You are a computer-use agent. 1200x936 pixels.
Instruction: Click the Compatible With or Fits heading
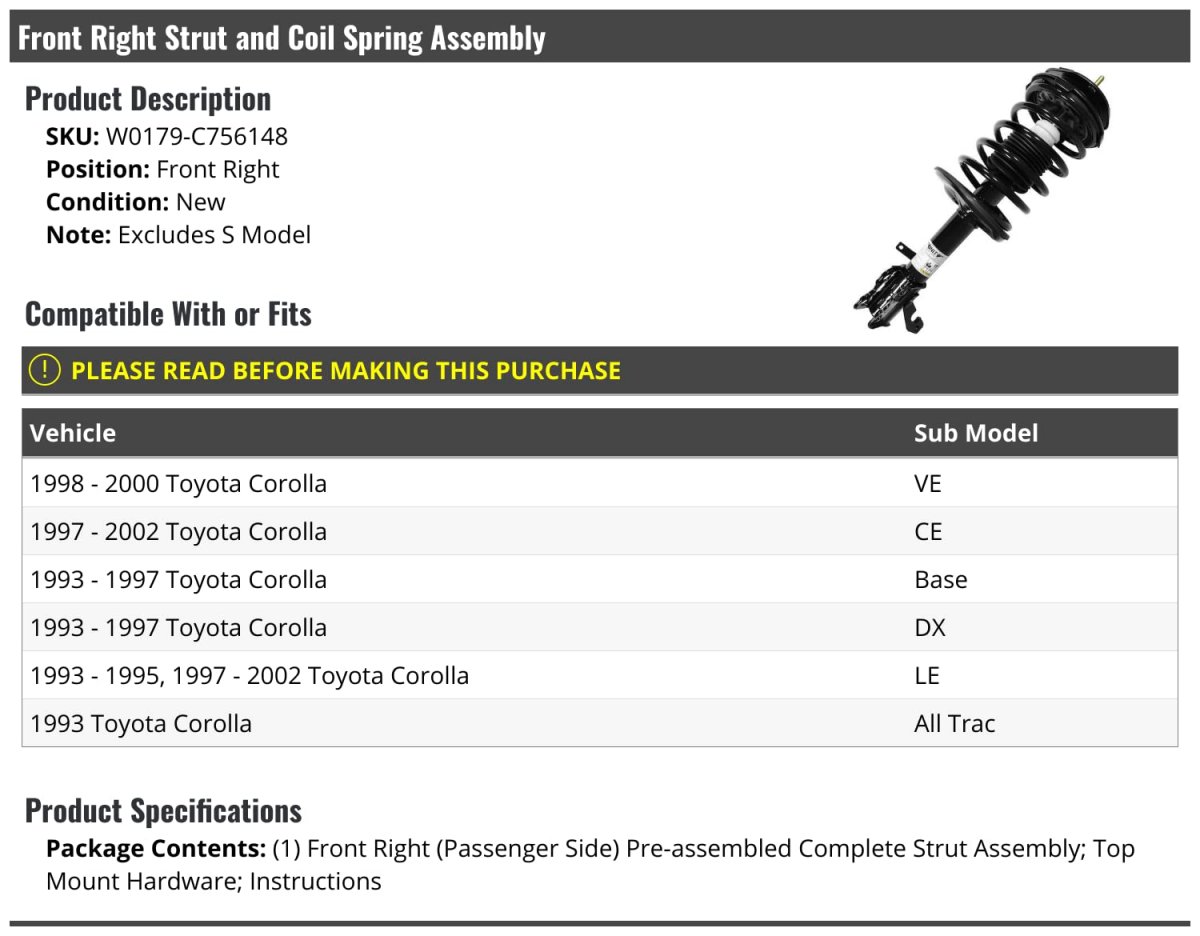168,314
